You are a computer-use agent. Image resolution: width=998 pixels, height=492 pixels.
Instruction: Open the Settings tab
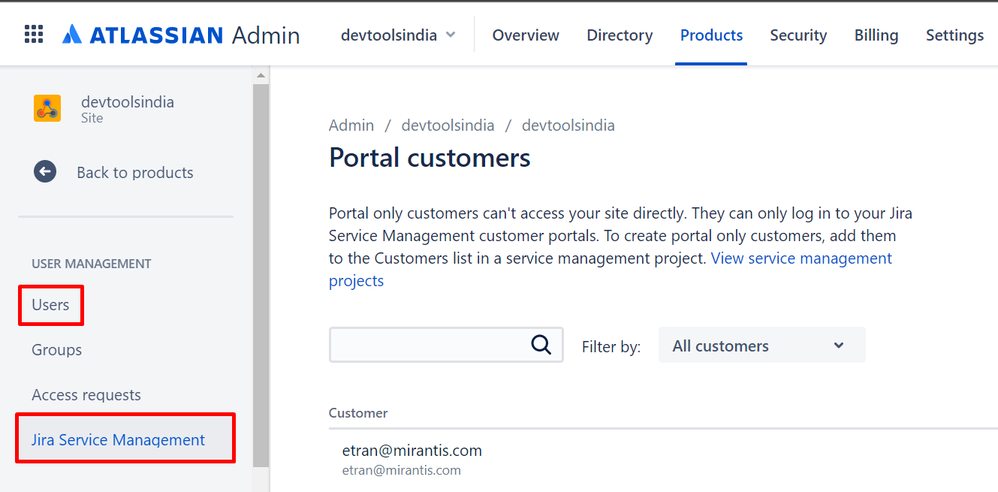point(954,35)
